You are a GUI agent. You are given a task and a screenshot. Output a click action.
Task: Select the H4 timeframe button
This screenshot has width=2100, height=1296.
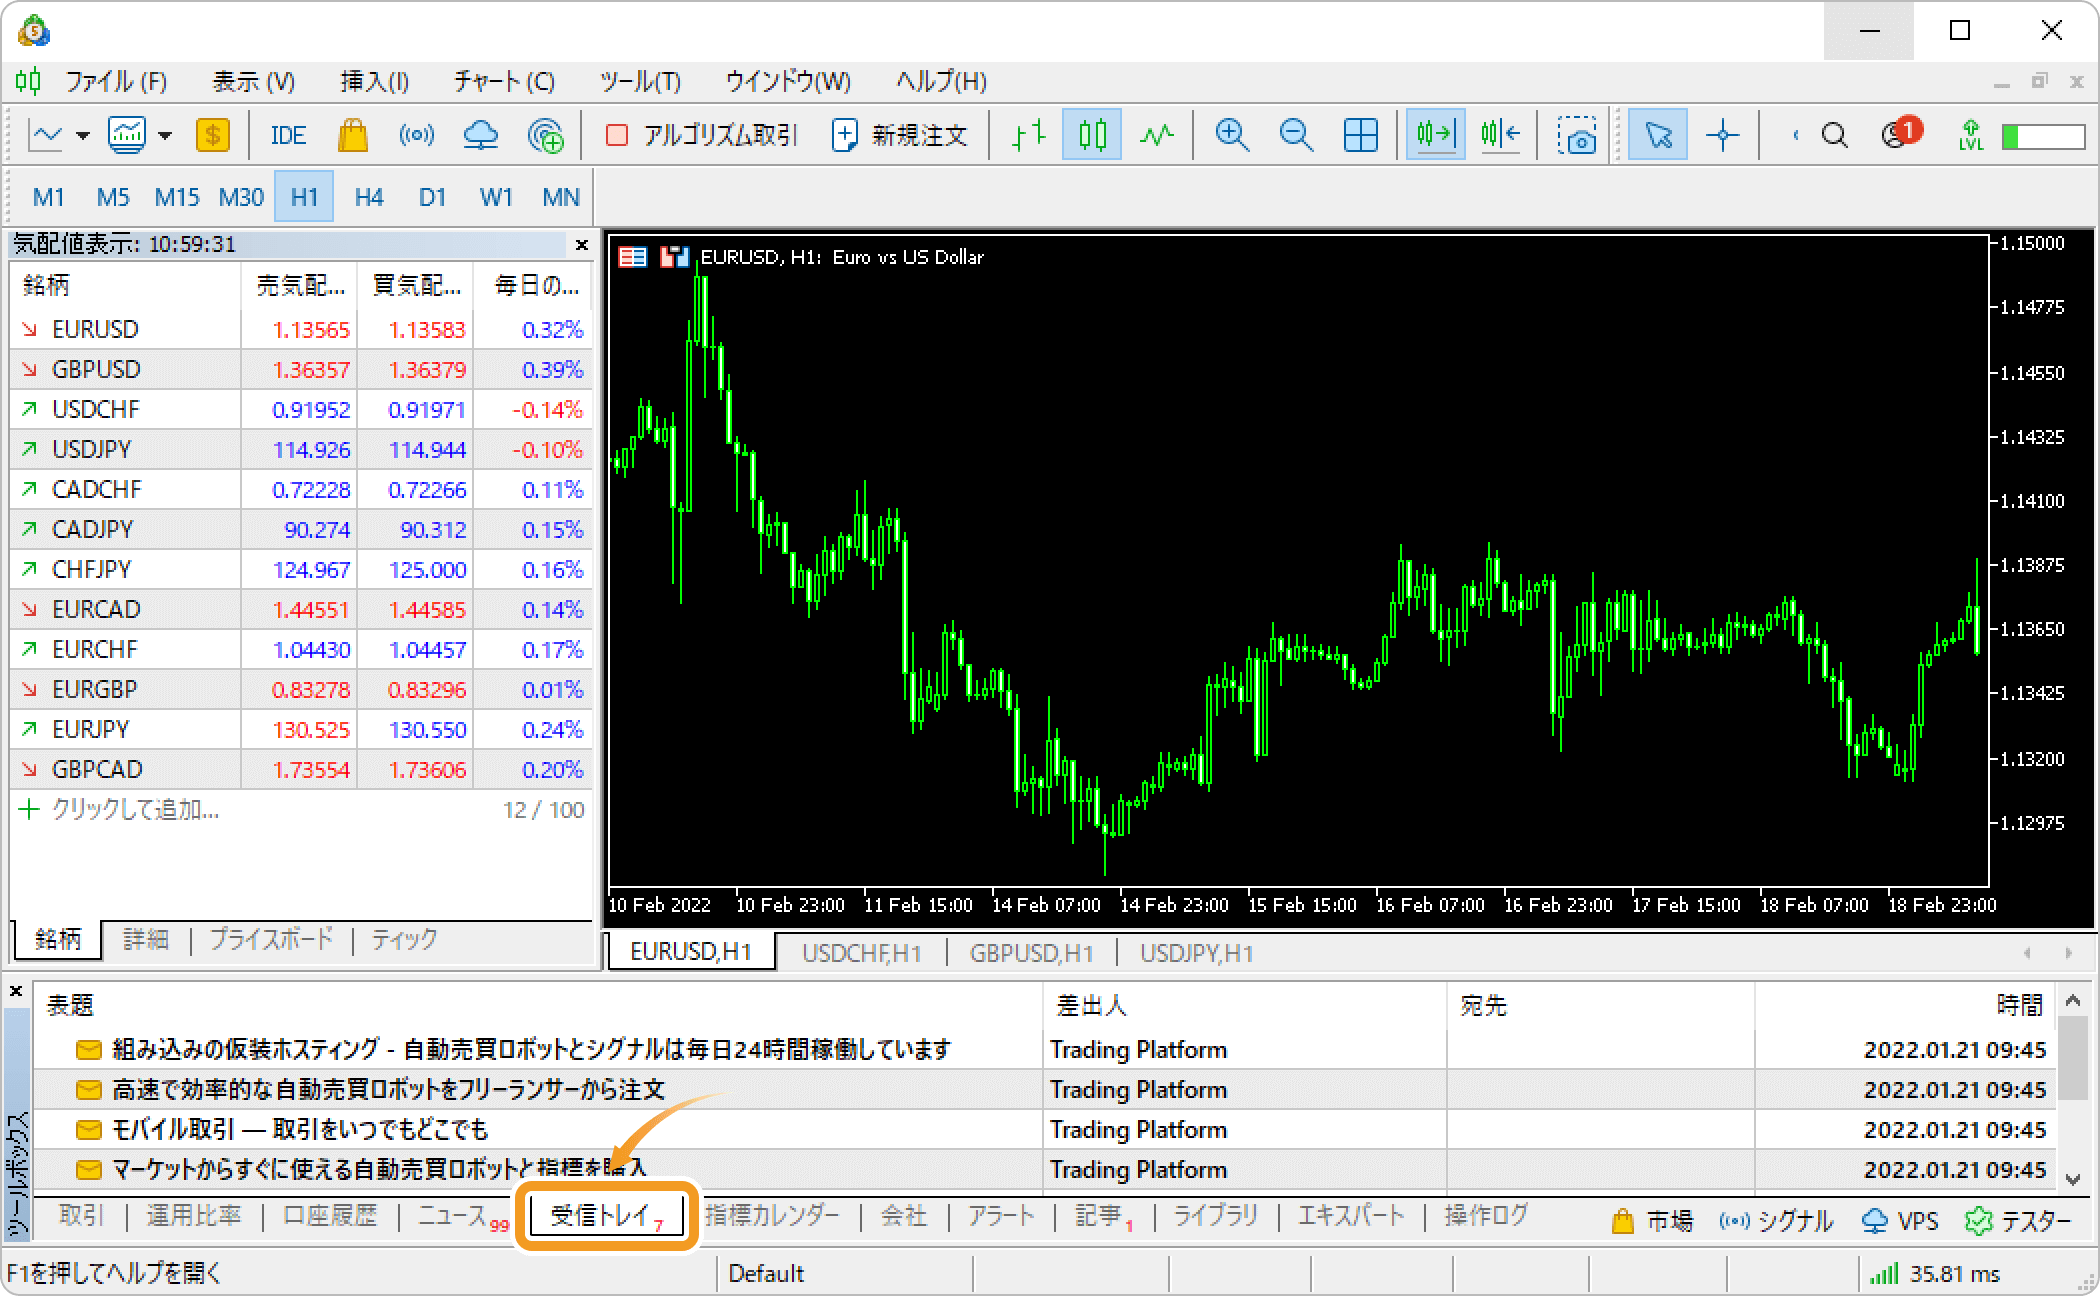[368, 197]
